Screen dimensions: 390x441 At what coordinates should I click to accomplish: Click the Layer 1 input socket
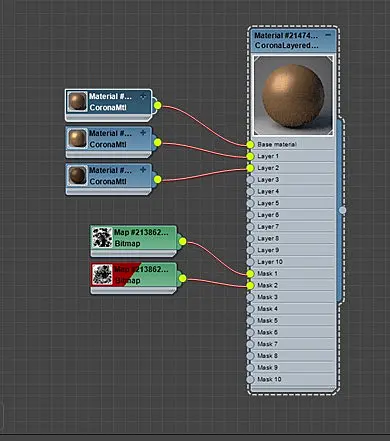point(250,156)
